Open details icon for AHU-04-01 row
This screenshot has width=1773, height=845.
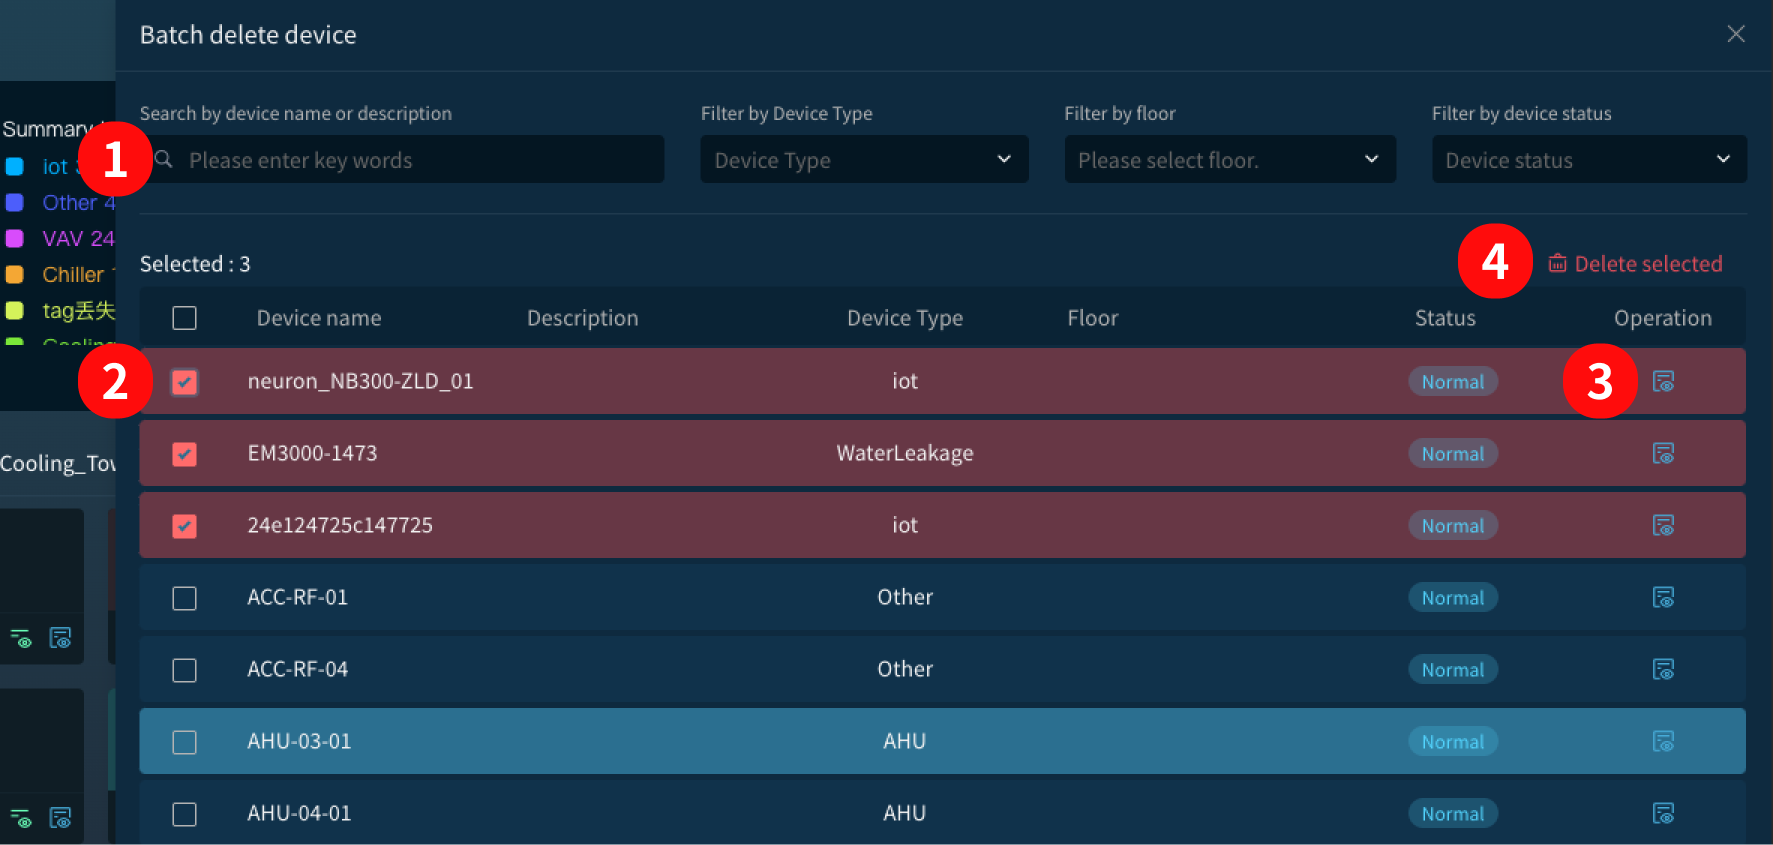(1663, 813)
